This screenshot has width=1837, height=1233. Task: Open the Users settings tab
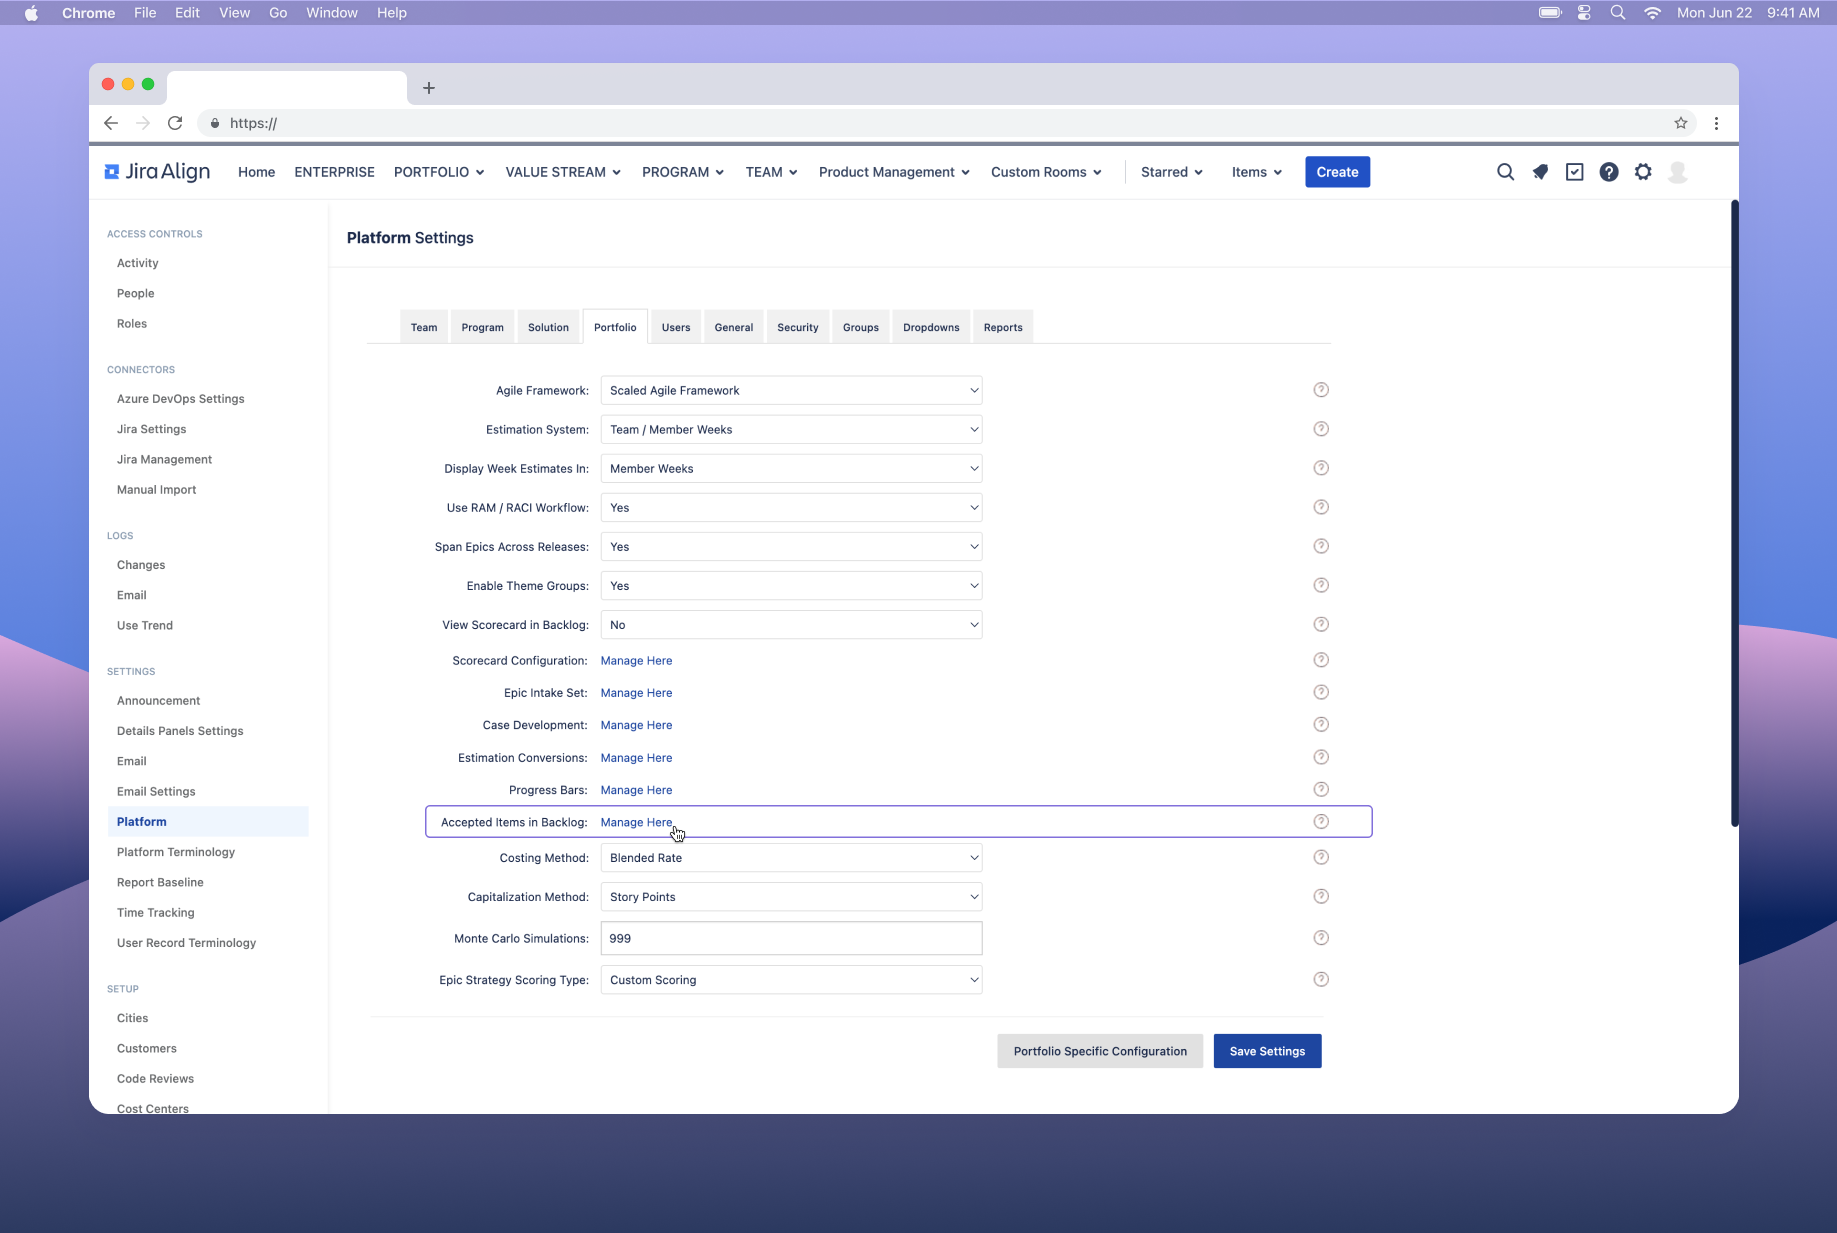click(x=676, y=327)
